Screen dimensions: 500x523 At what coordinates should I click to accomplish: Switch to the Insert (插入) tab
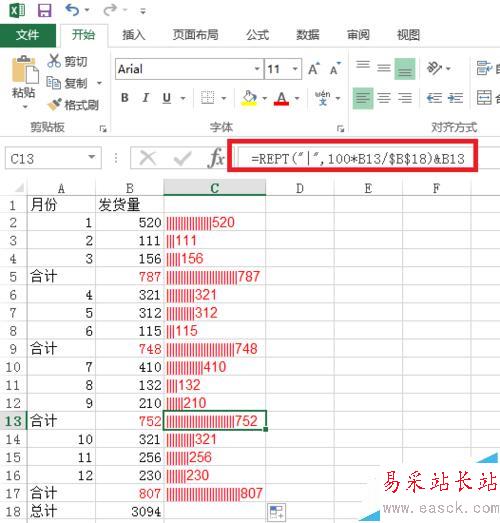coord(134,35)
